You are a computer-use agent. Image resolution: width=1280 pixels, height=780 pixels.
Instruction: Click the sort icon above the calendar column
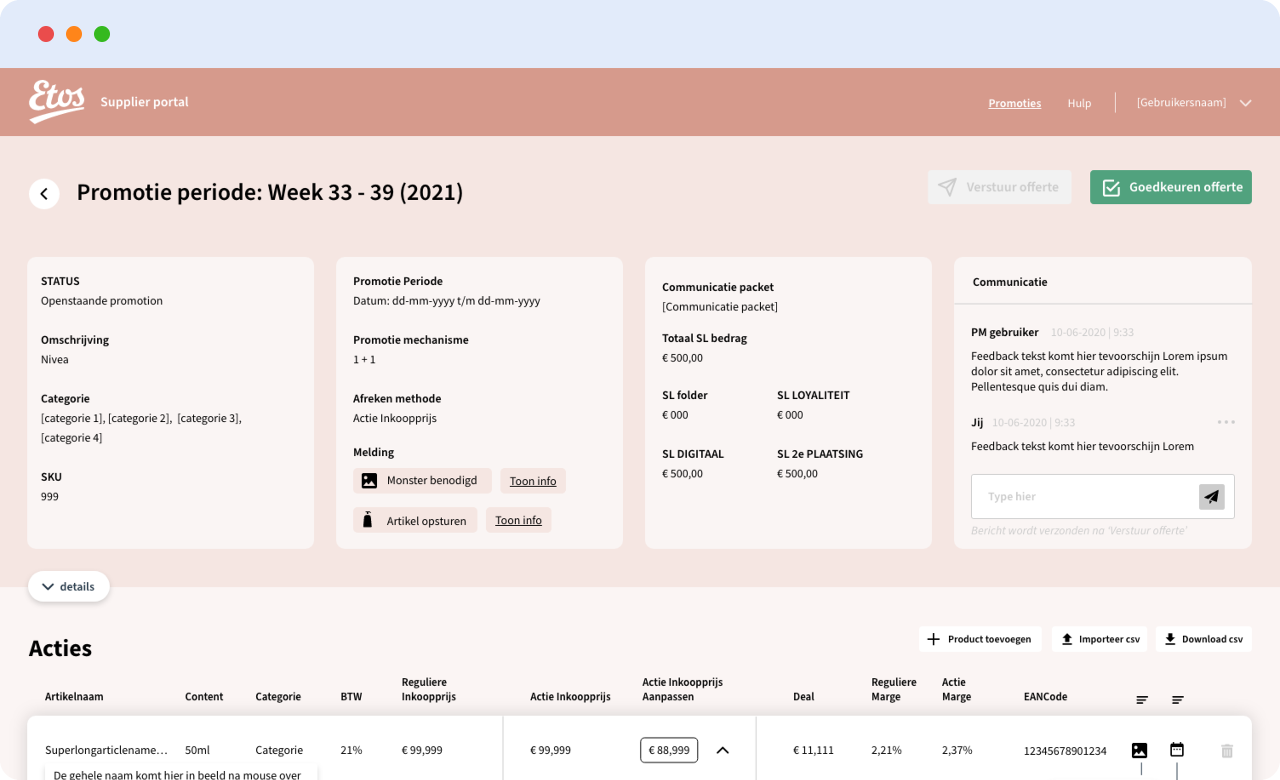coord(1178,700)
